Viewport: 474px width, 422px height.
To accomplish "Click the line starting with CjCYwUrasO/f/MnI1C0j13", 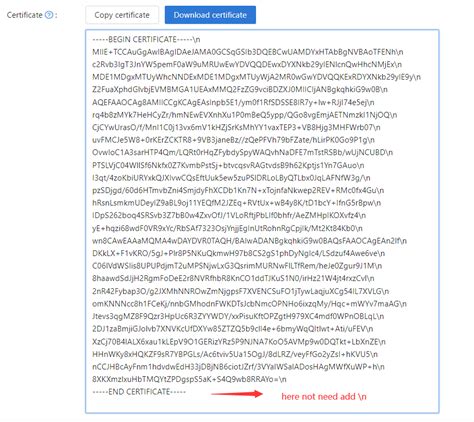I will 236,127.
